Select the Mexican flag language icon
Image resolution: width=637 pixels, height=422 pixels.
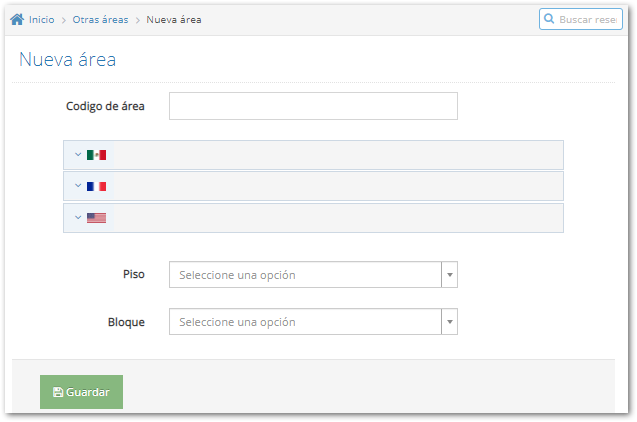(x=96, y=155)
